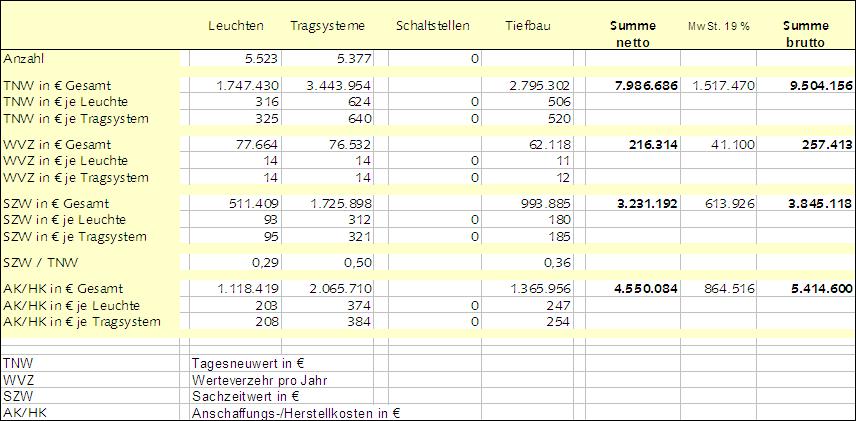Click the legend text Tagesneuwert in €
The width and height of the screenshot is (856, 421).
pos(248,364)
